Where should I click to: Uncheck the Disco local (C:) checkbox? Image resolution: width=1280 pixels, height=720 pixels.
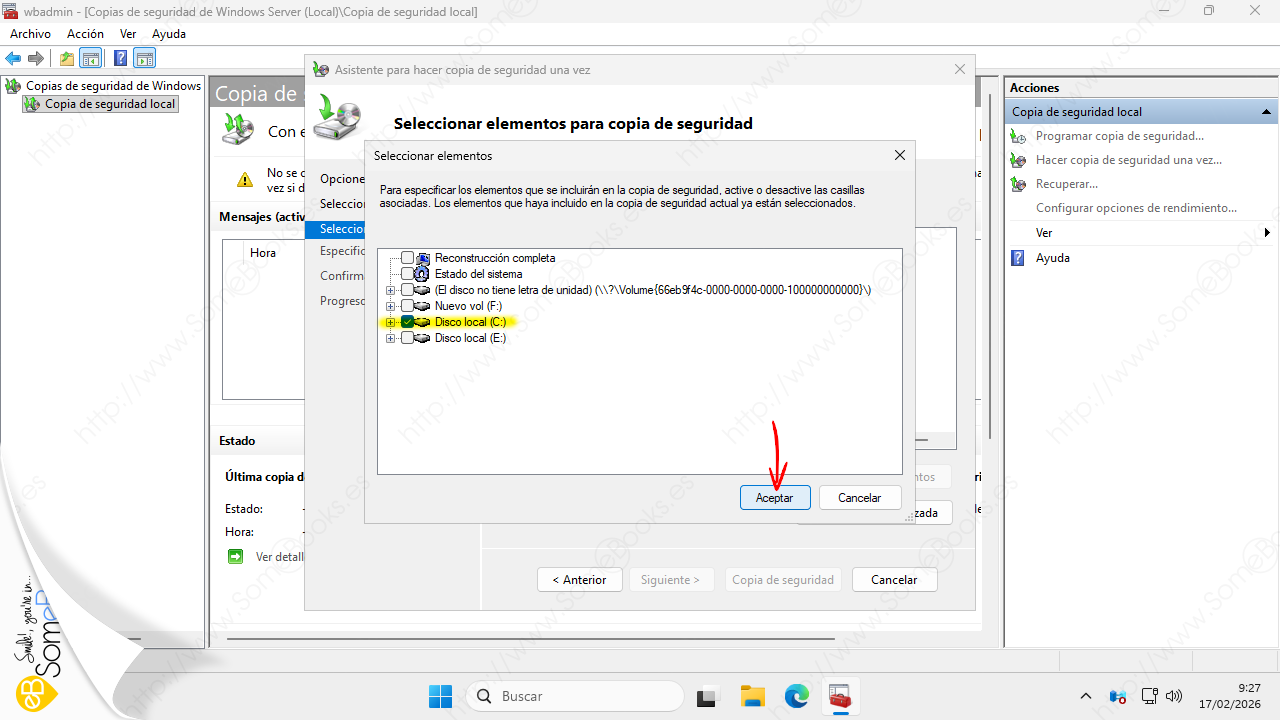pos(407,322)
